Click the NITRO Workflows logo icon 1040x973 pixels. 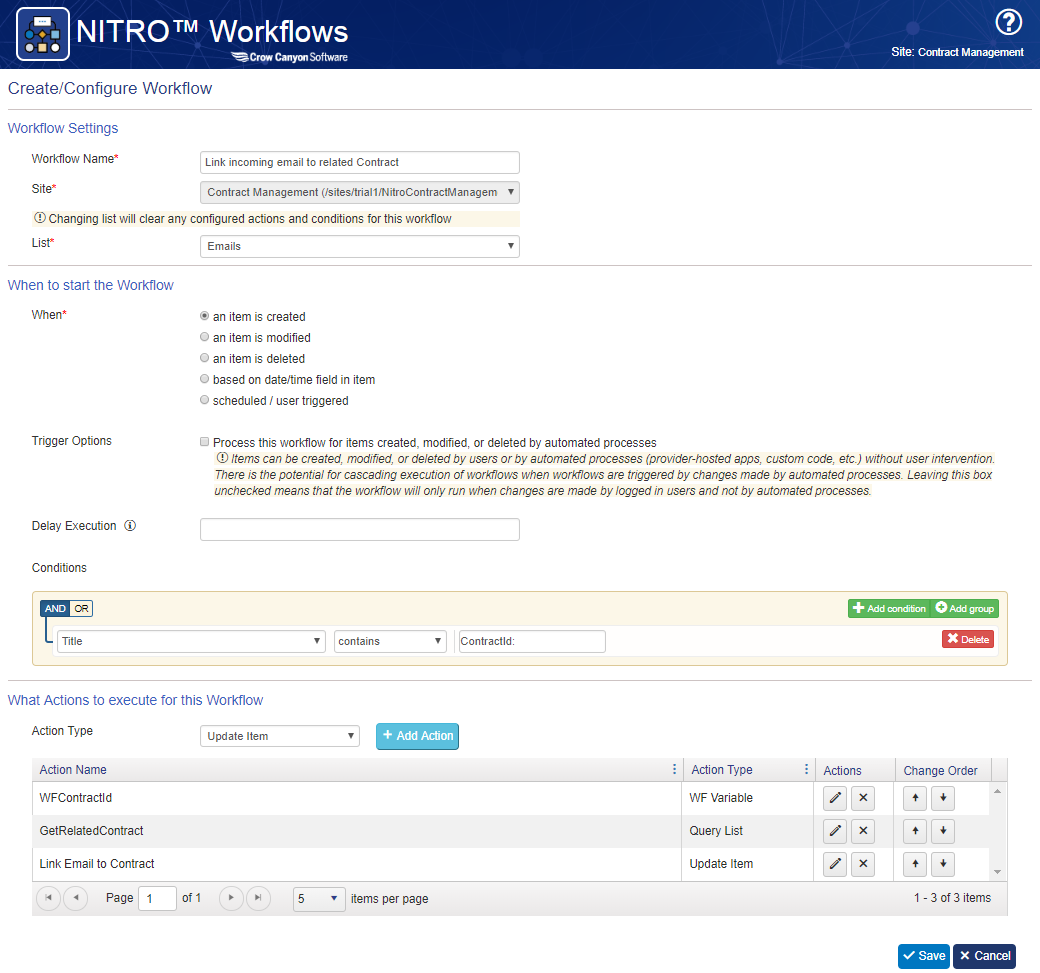(x=43, y=34)
